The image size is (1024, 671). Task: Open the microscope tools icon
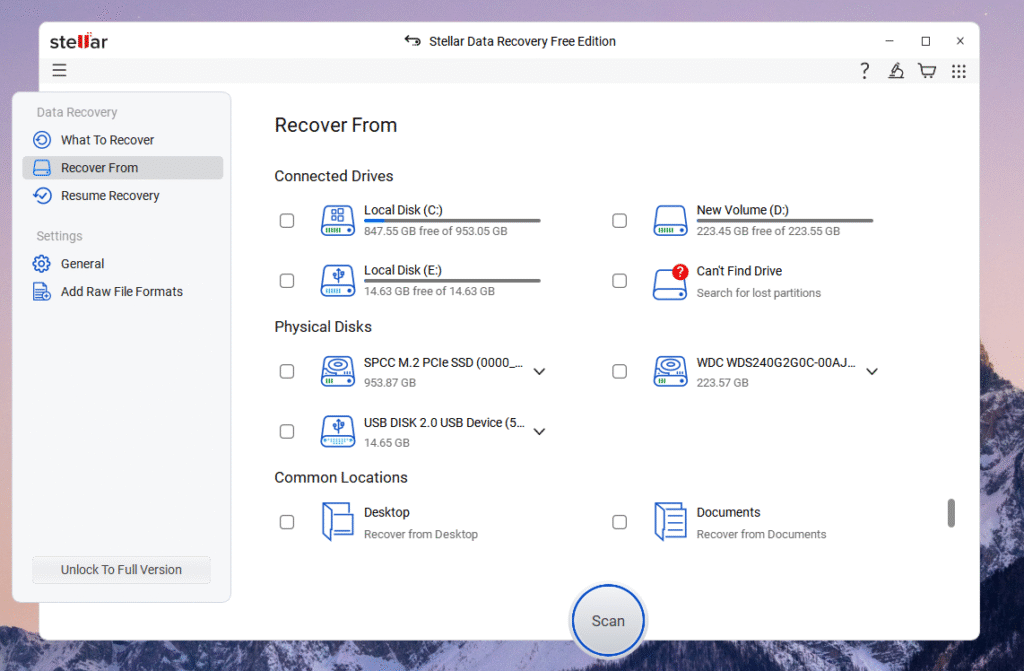pos(896,71)
